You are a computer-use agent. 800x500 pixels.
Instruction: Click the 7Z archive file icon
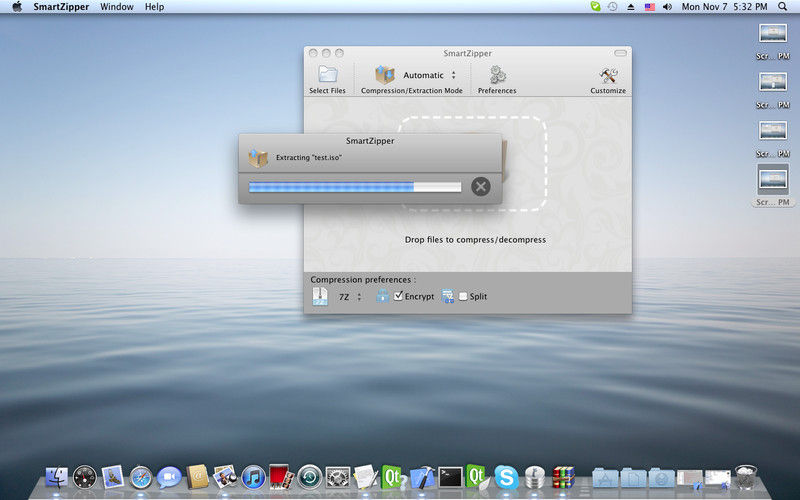[x=320, y=296]
